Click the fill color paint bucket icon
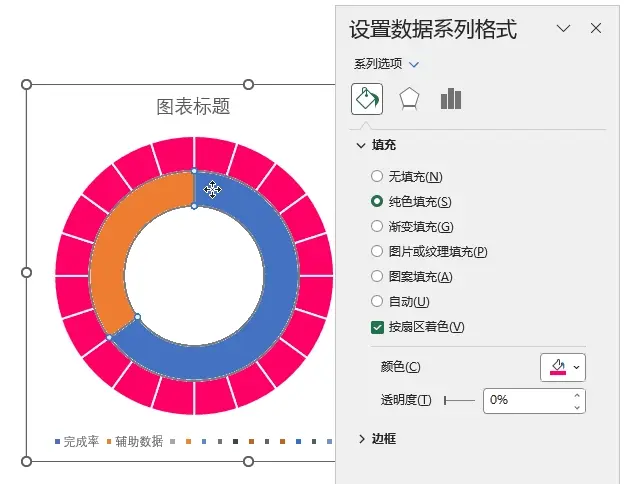The width and height of the screenshot is (639, 484). click(558, 367)
